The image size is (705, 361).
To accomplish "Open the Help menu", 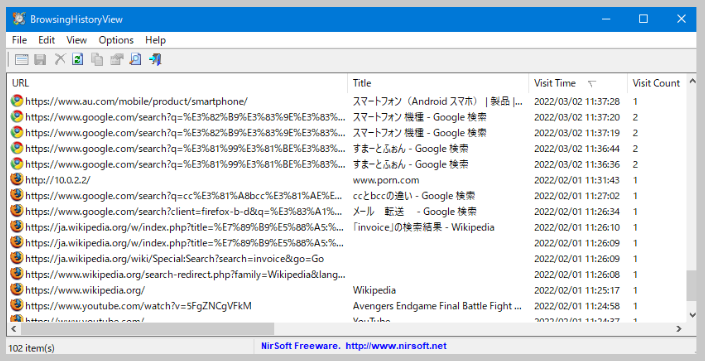I will [x=156, y=40].
